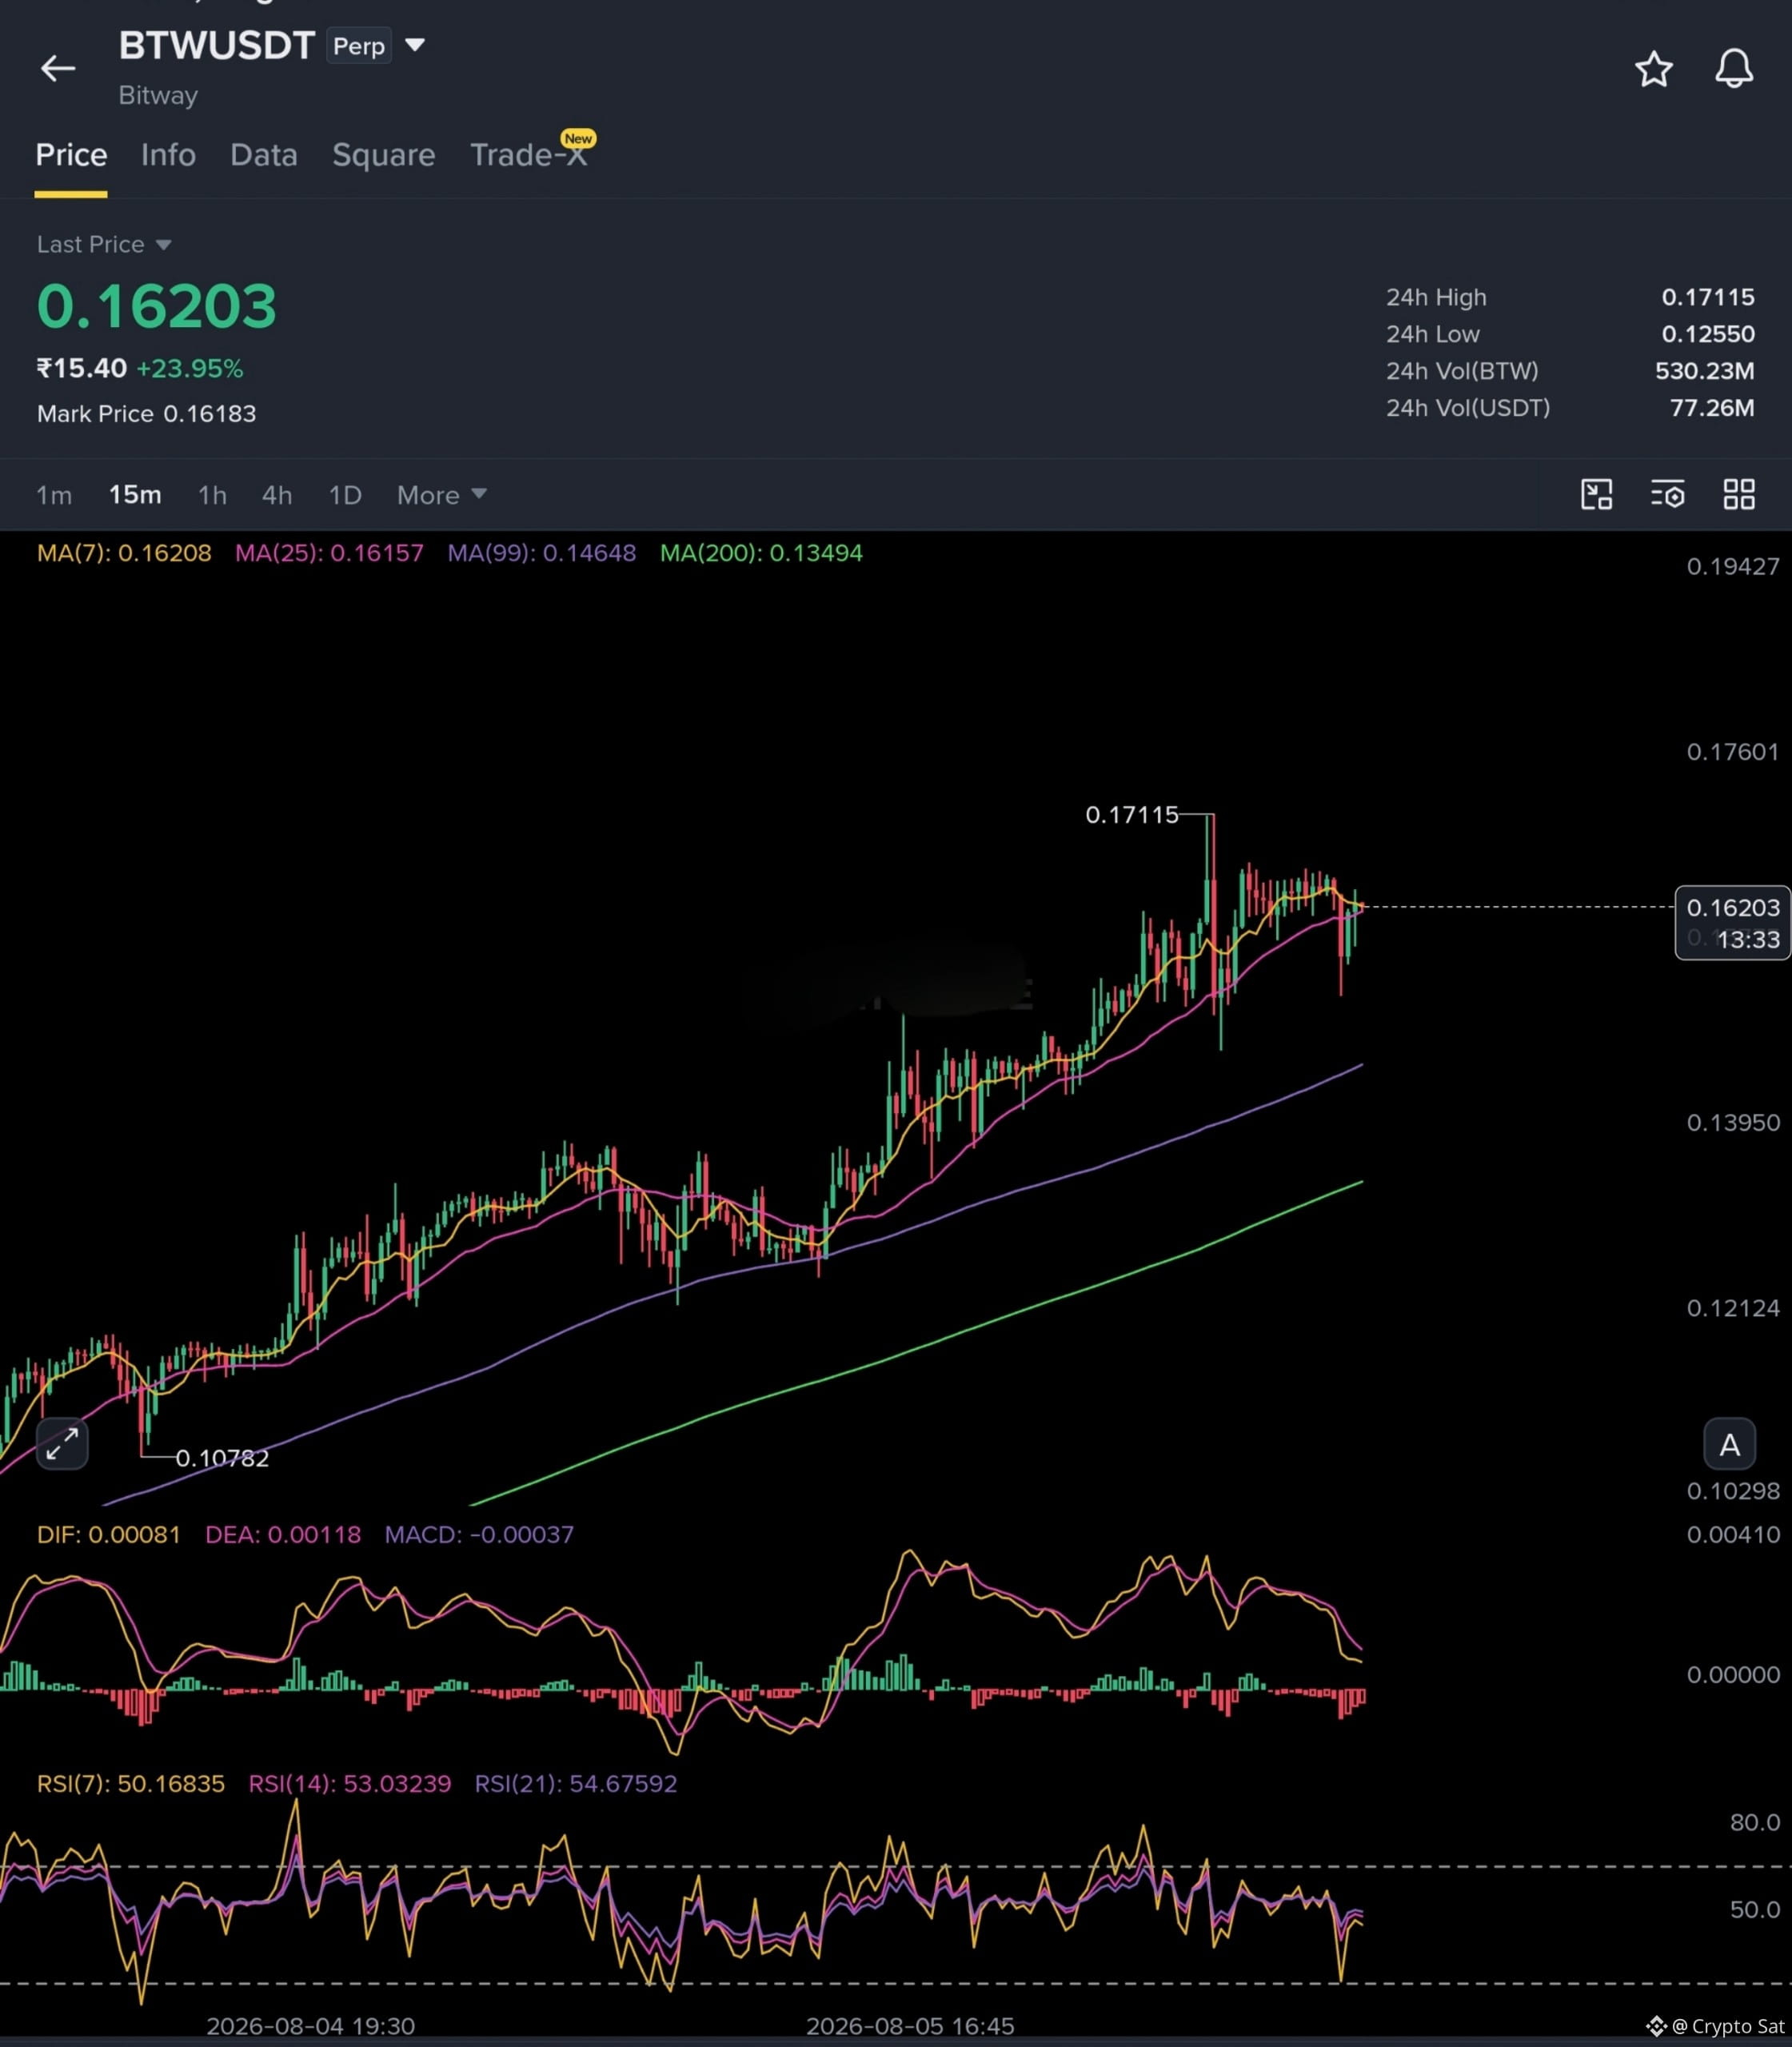1792x2047 pixels.
Task: Expand chart to fullscreen with arrows icon
Action: [62, 1444]
